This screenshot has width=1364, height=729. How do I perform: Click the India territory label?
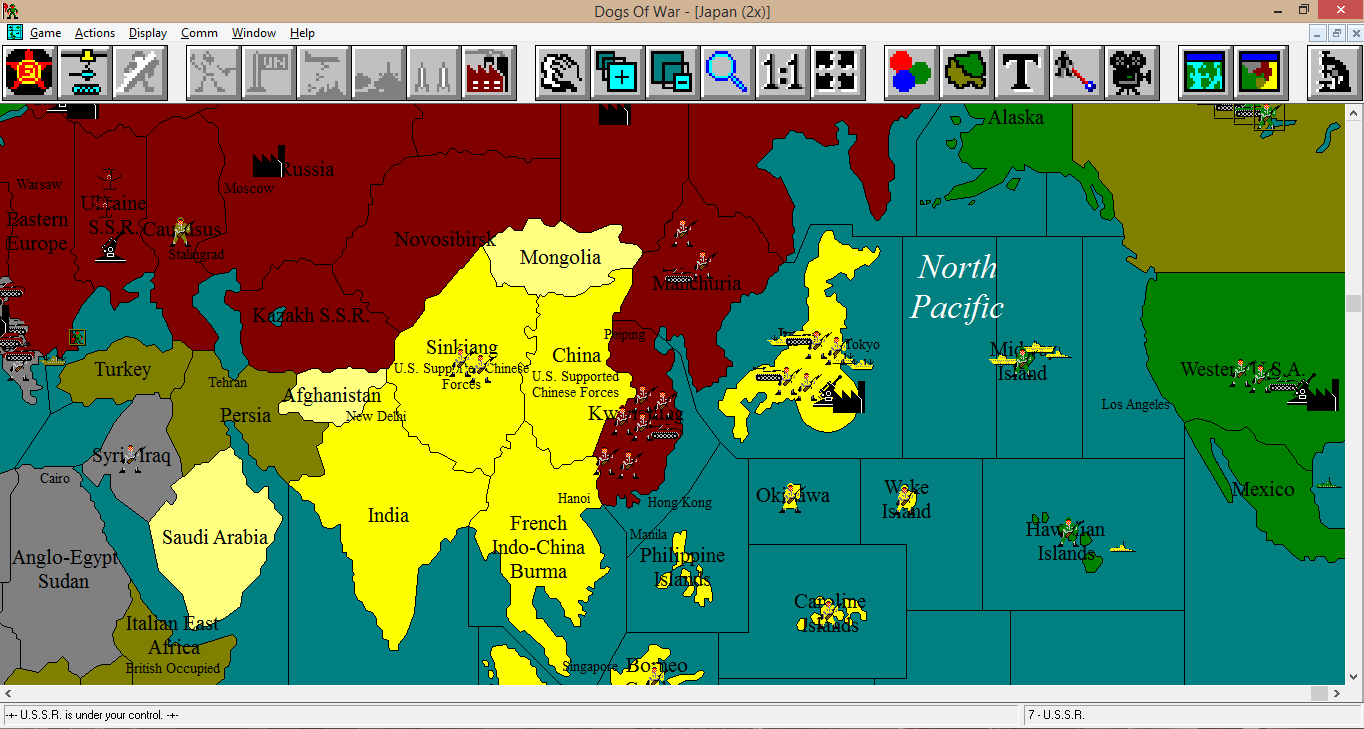click(x=388, y=516)
